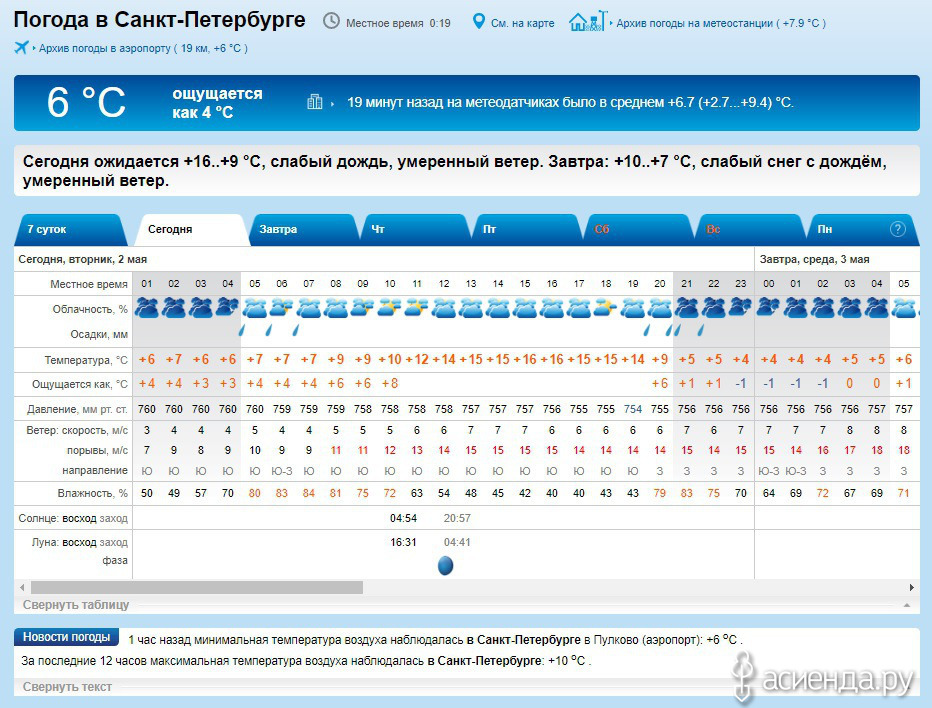The height and width of the screenshot is (708, 932).
Task: Click the small arrow next to banner building icon
Action: click(x=332, y=103)
